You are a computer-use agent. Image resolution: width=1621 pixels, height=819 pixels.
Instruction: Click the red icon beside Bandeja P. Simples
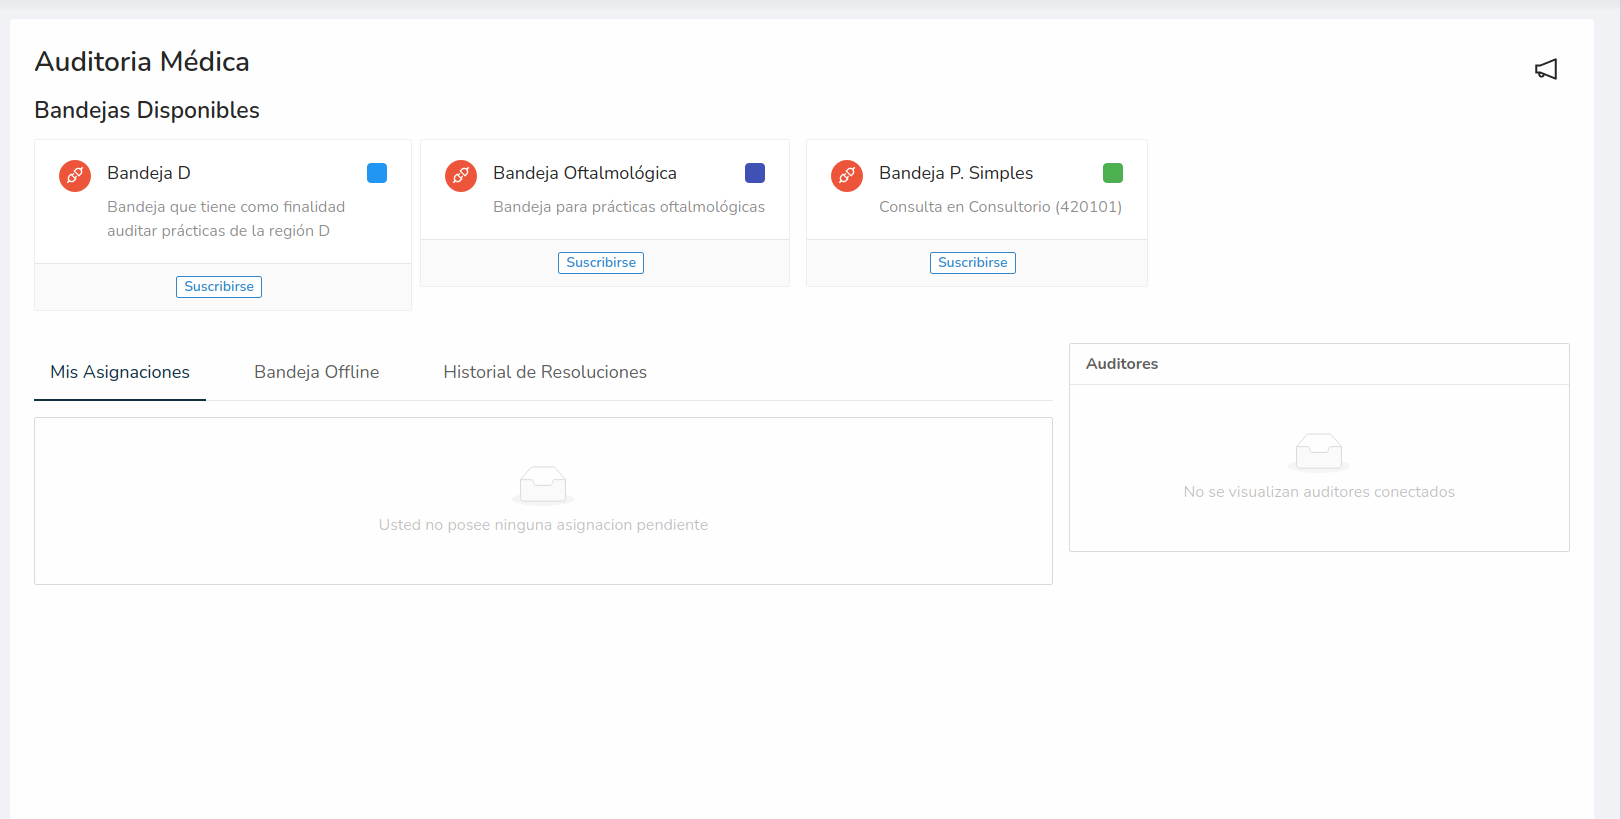tap(847, 176)
